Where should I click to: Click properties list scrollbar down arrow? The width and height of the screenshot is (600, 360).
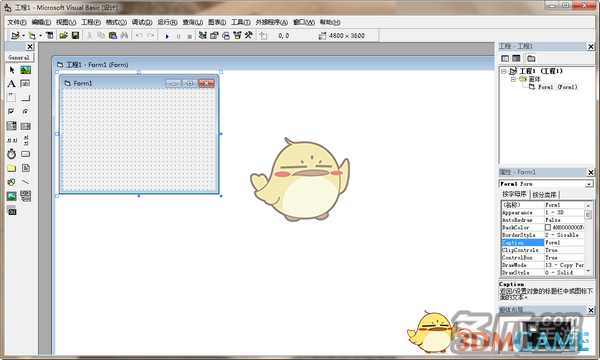pyautogui.click(x=588, y=271)
